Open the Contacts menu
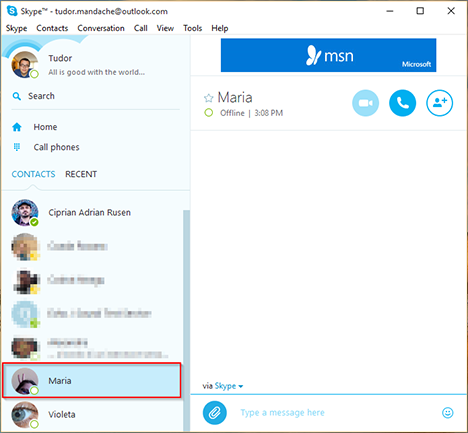Screen dimensions: 468x433 [x=52, y=28]
